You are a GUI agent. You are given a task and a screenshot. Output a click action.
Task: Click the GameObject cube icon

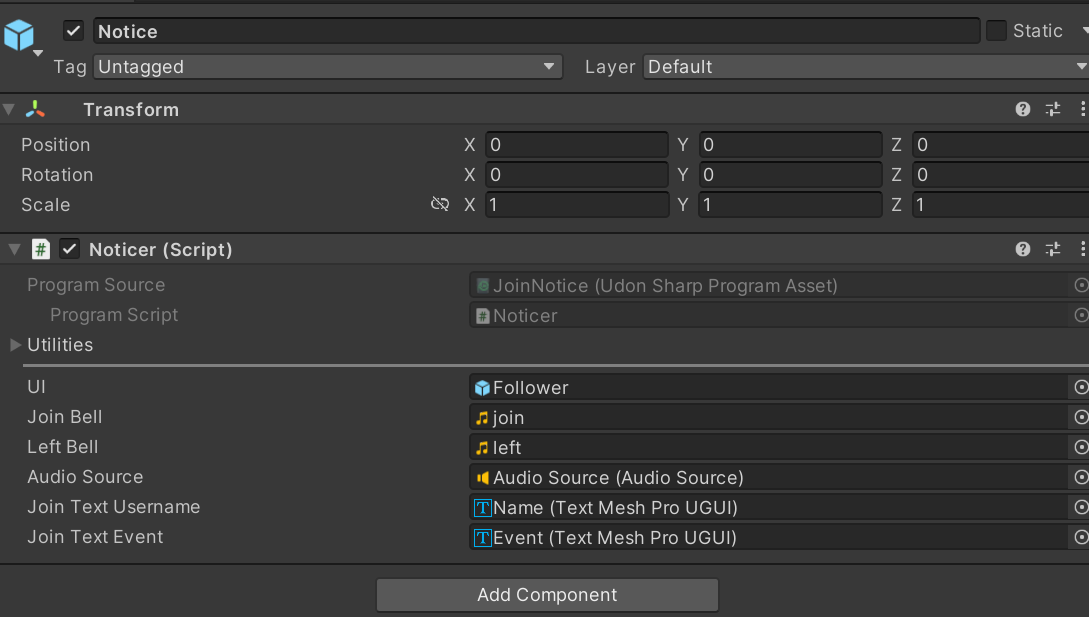18,35
